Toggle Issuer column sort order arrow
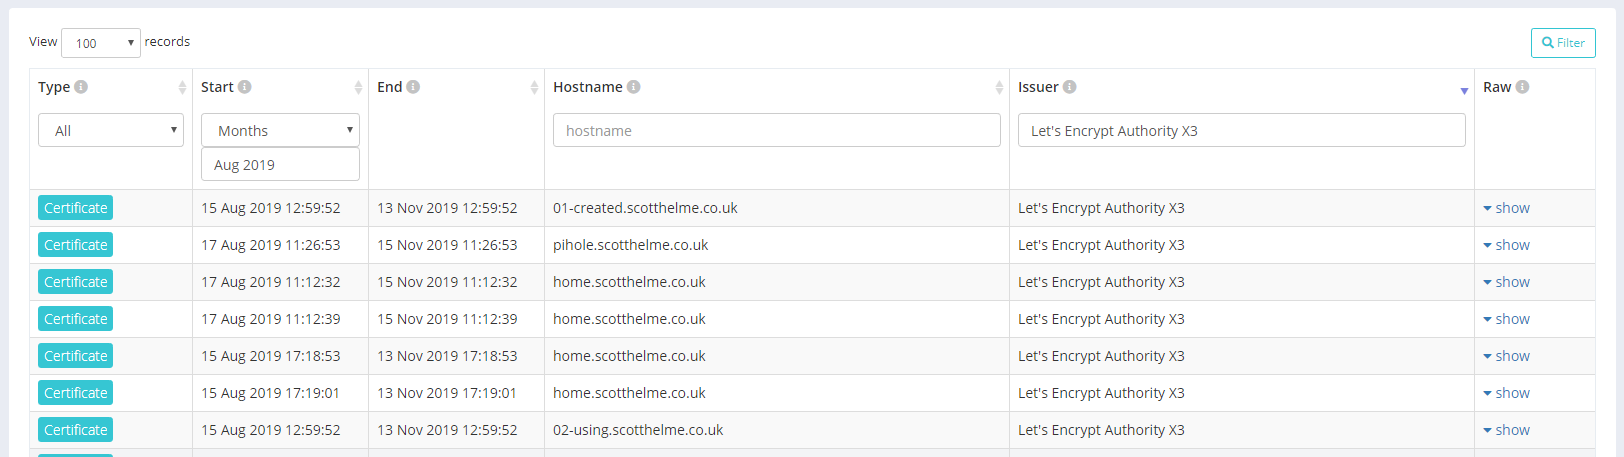 tap(1464, 90)
